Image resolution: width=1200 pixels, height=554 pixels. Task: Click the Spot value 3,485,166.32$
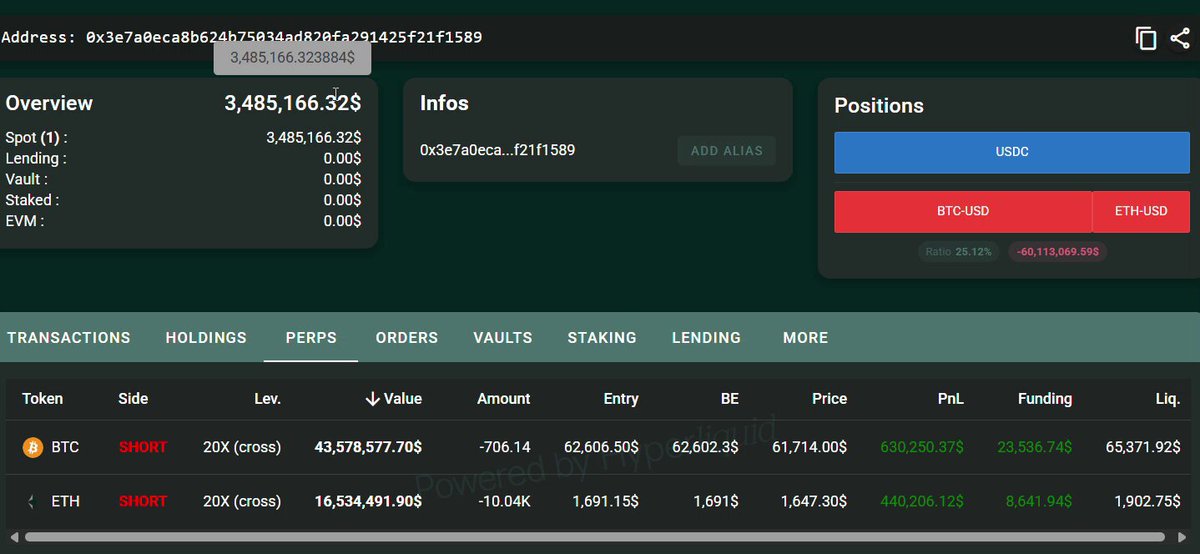[314, 138]
